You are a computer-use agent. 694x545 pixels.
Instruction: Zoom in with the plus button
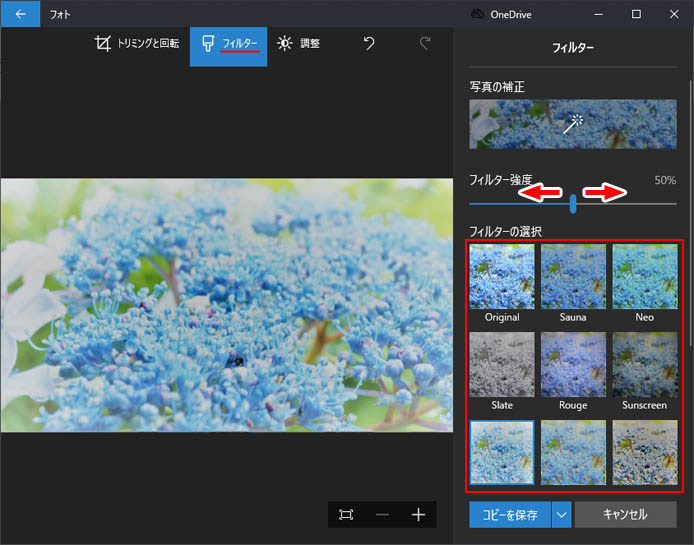tap(418, 514)
